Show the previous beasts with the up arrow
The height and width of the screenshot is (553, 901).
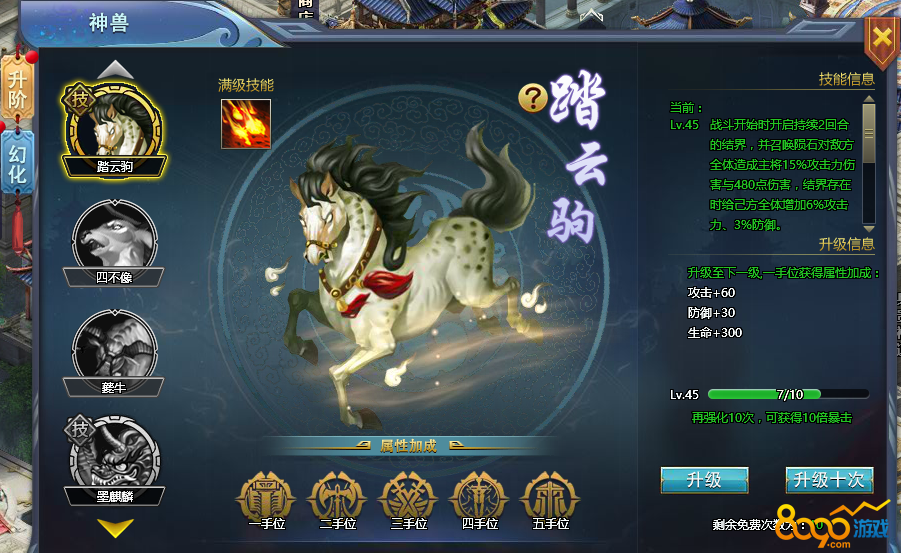click(115, 70)
